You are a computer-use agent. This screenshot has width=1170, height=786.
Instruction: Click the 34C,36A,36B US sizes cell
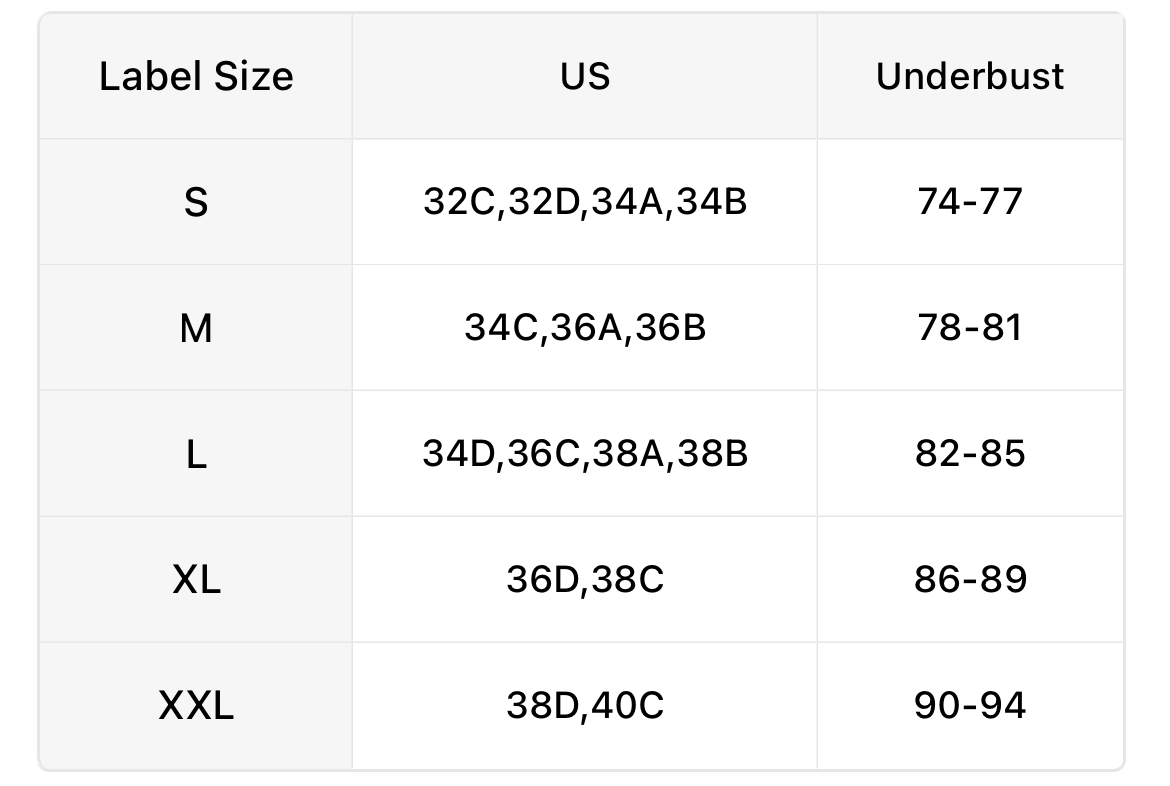click(x=585, y=329)
